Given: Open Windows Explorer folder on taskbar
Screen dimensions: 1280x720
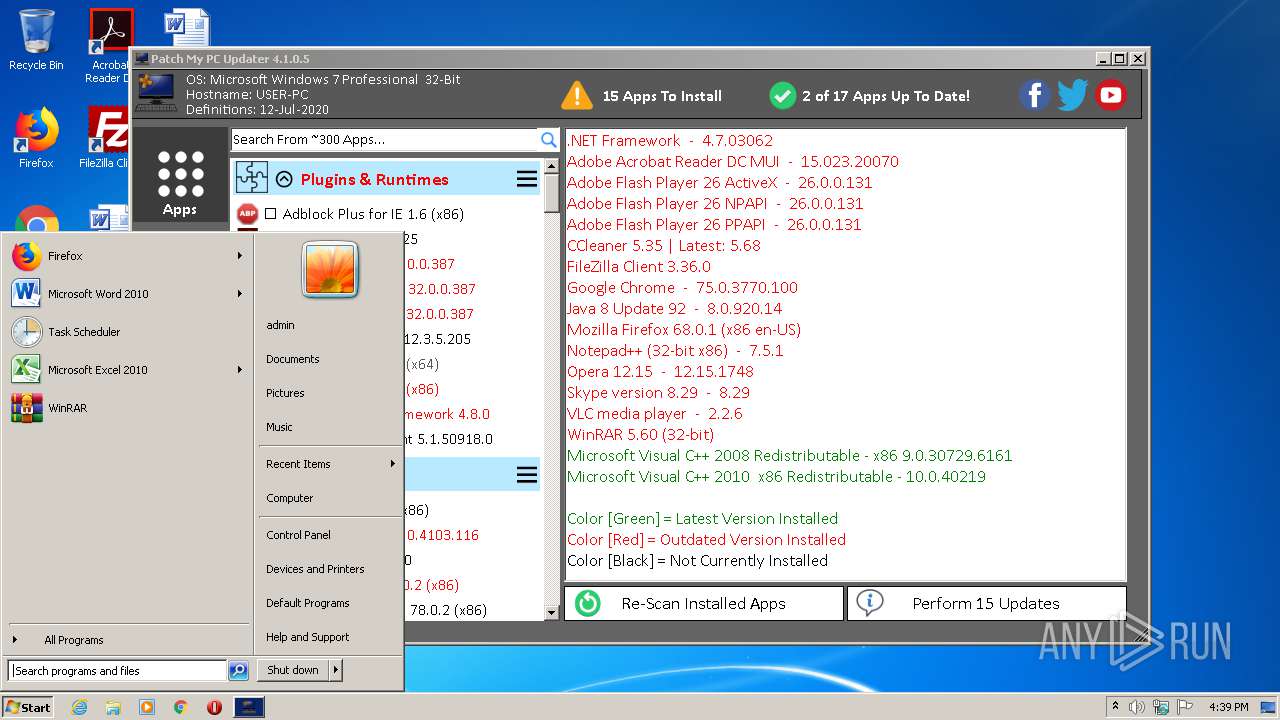Looking at the screenshot, I should tap(113, 707).
